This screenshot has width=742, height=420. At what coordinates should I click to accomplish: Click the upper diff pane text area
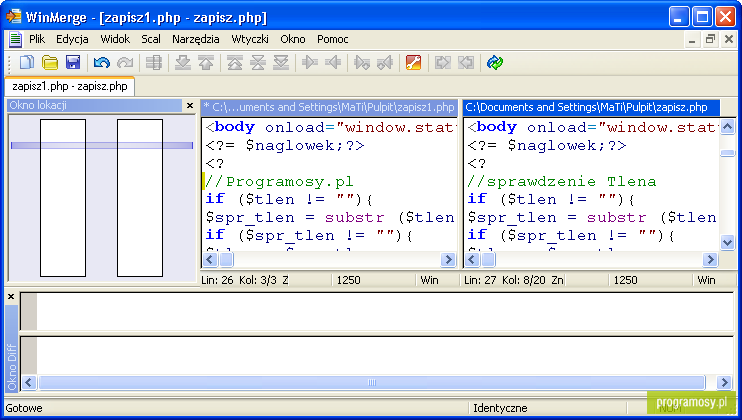click(385, 312)
